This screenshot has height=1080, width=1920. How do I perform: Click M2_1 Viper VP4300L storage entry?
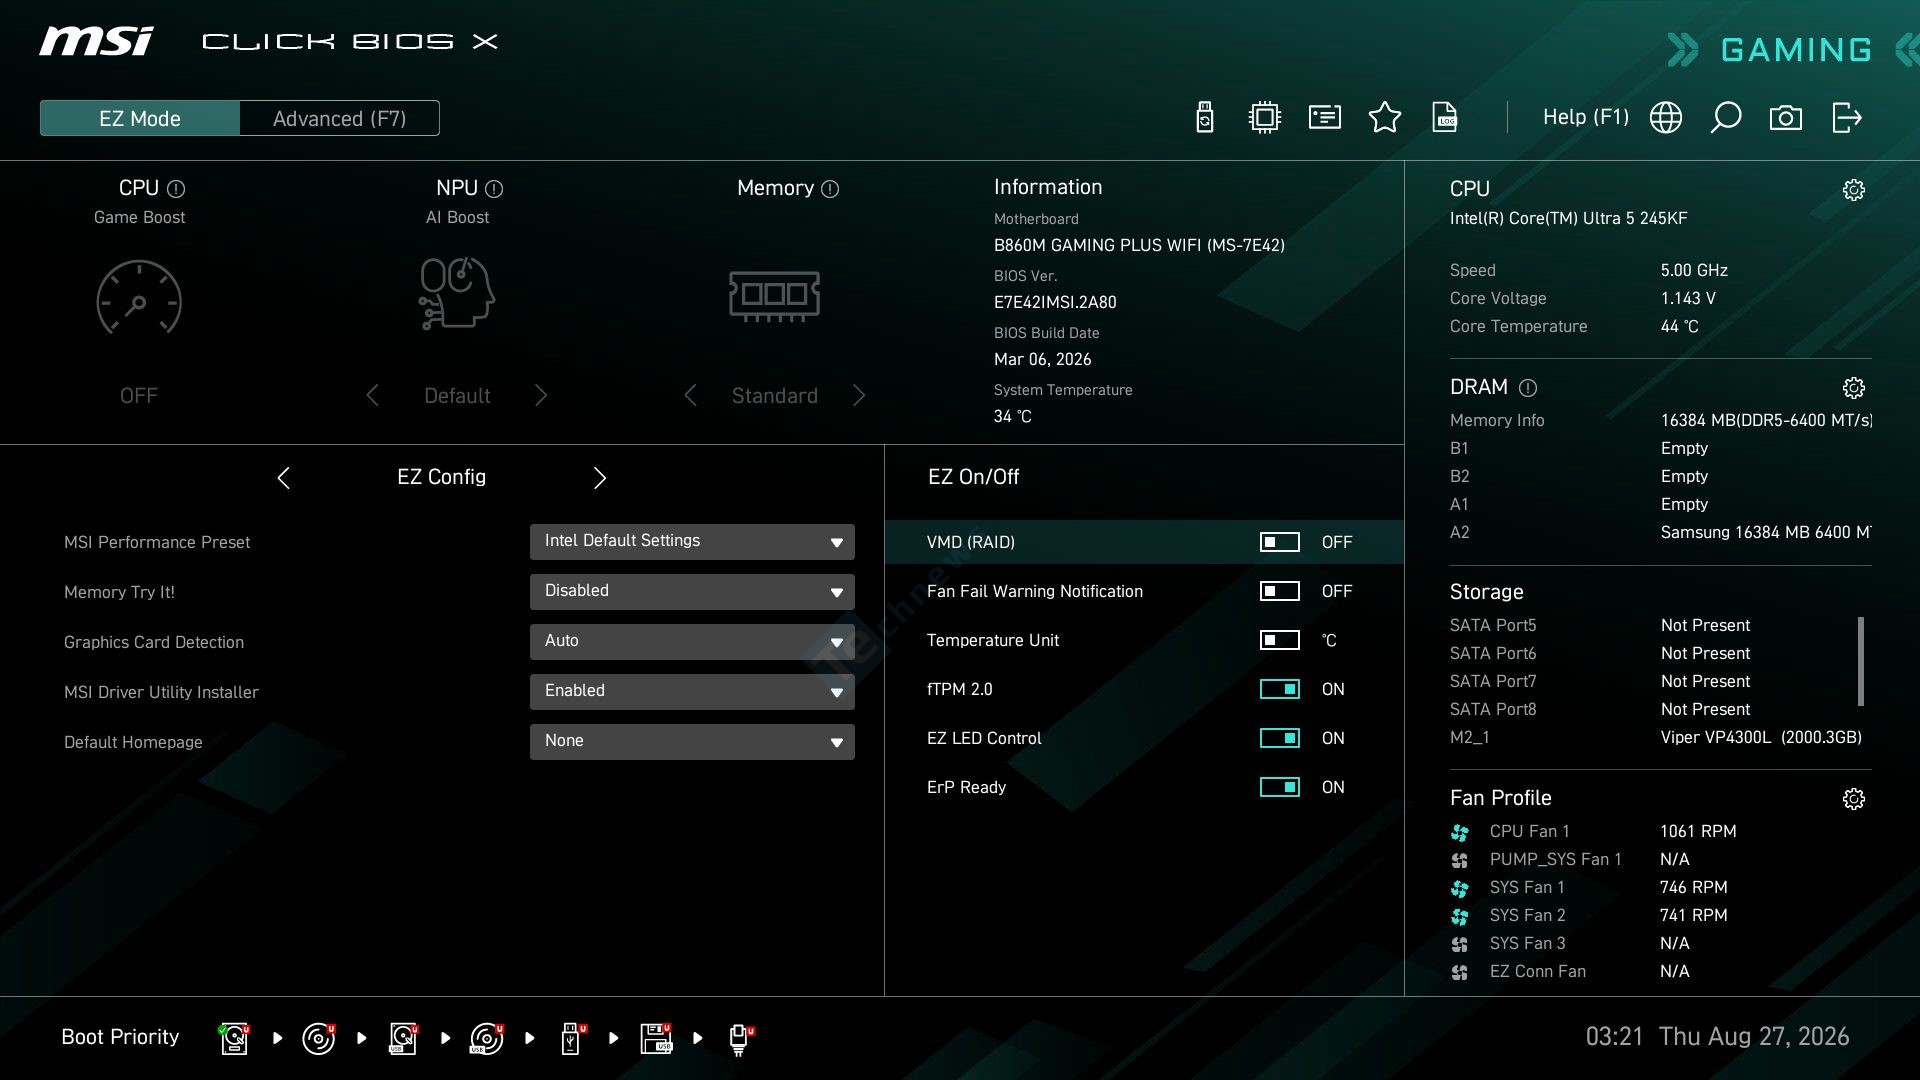[1656, 738]
